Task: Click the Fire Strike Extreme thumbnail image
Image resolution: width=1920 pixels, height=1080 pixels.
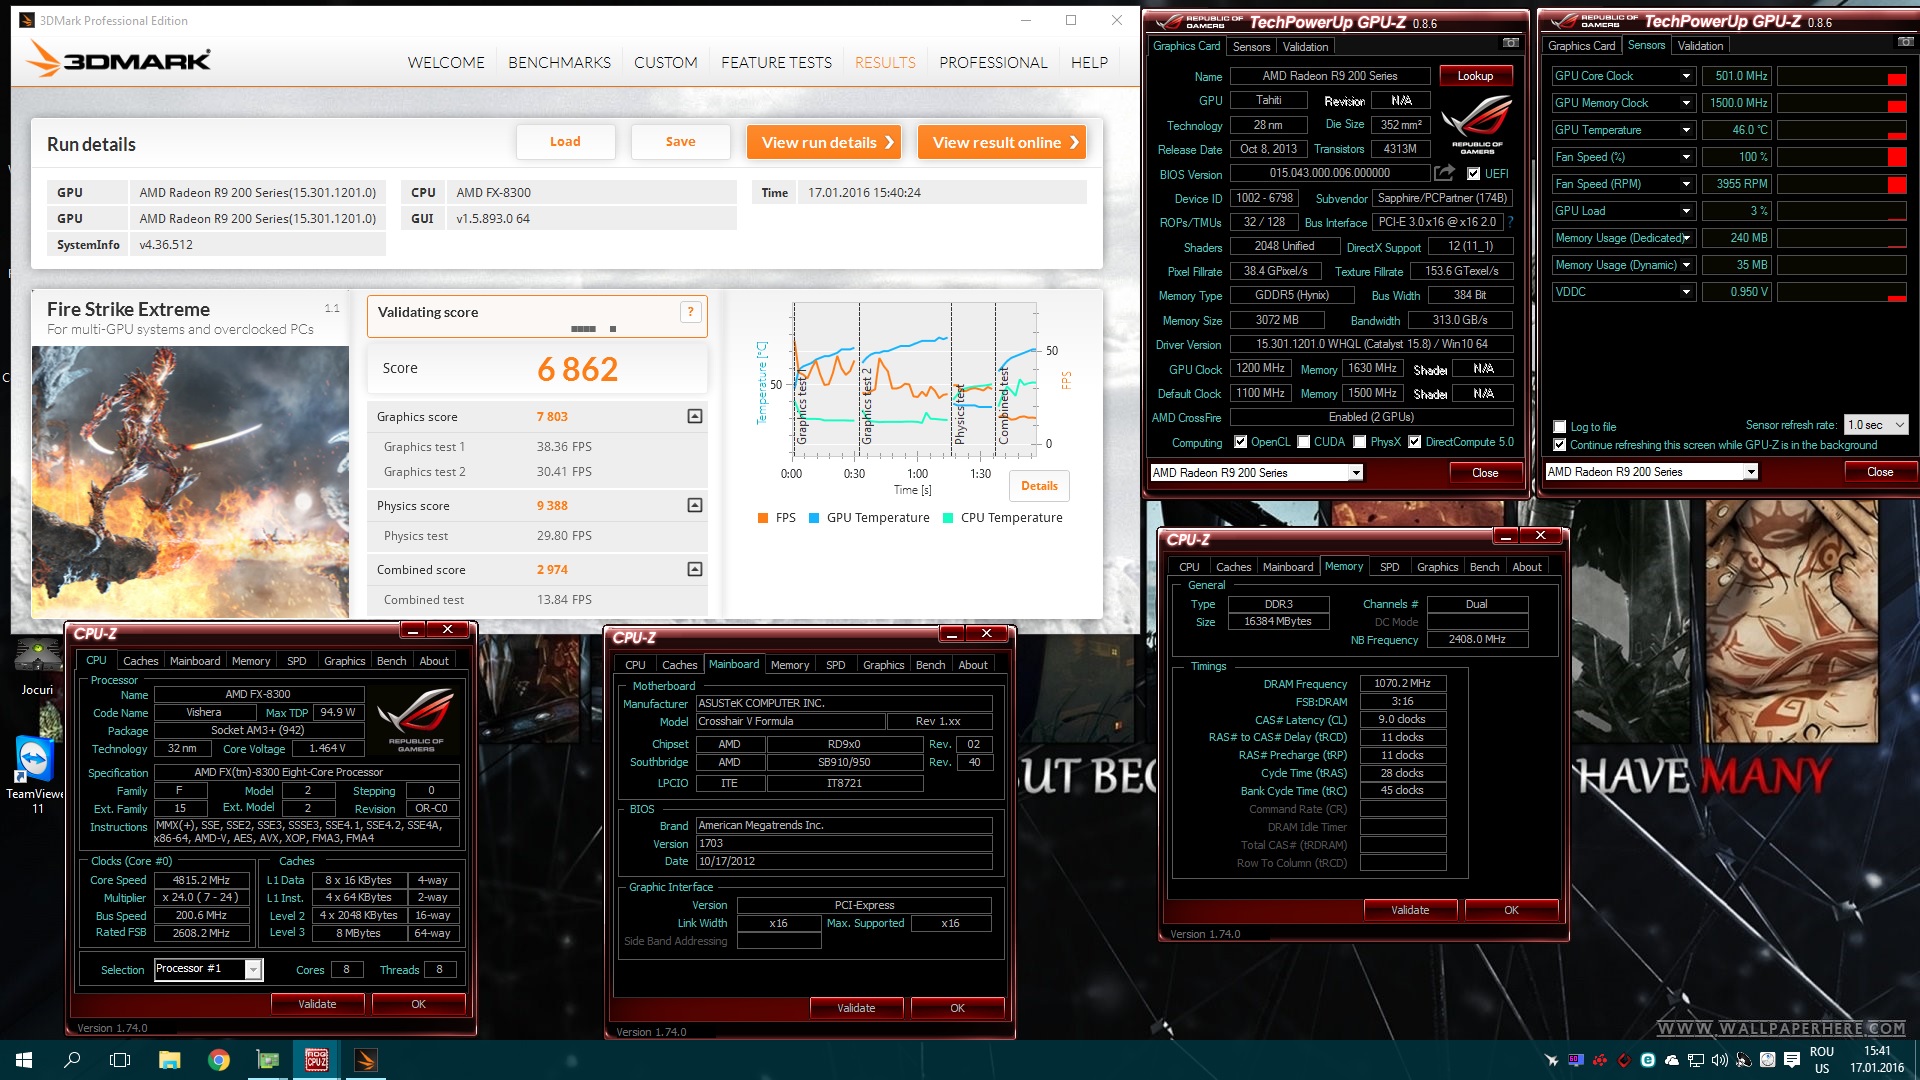Action: [190, 482]
